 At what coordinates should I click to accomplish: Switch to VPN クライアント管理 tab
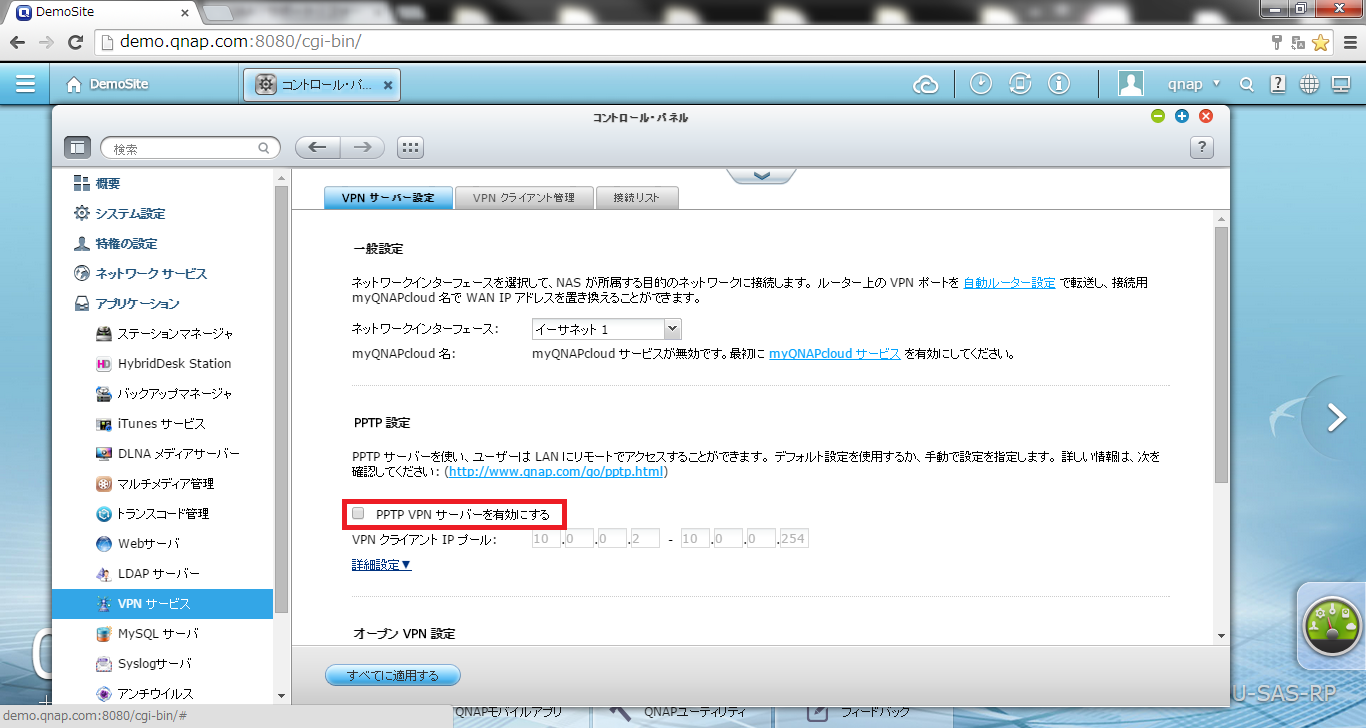tap(524, 198)
